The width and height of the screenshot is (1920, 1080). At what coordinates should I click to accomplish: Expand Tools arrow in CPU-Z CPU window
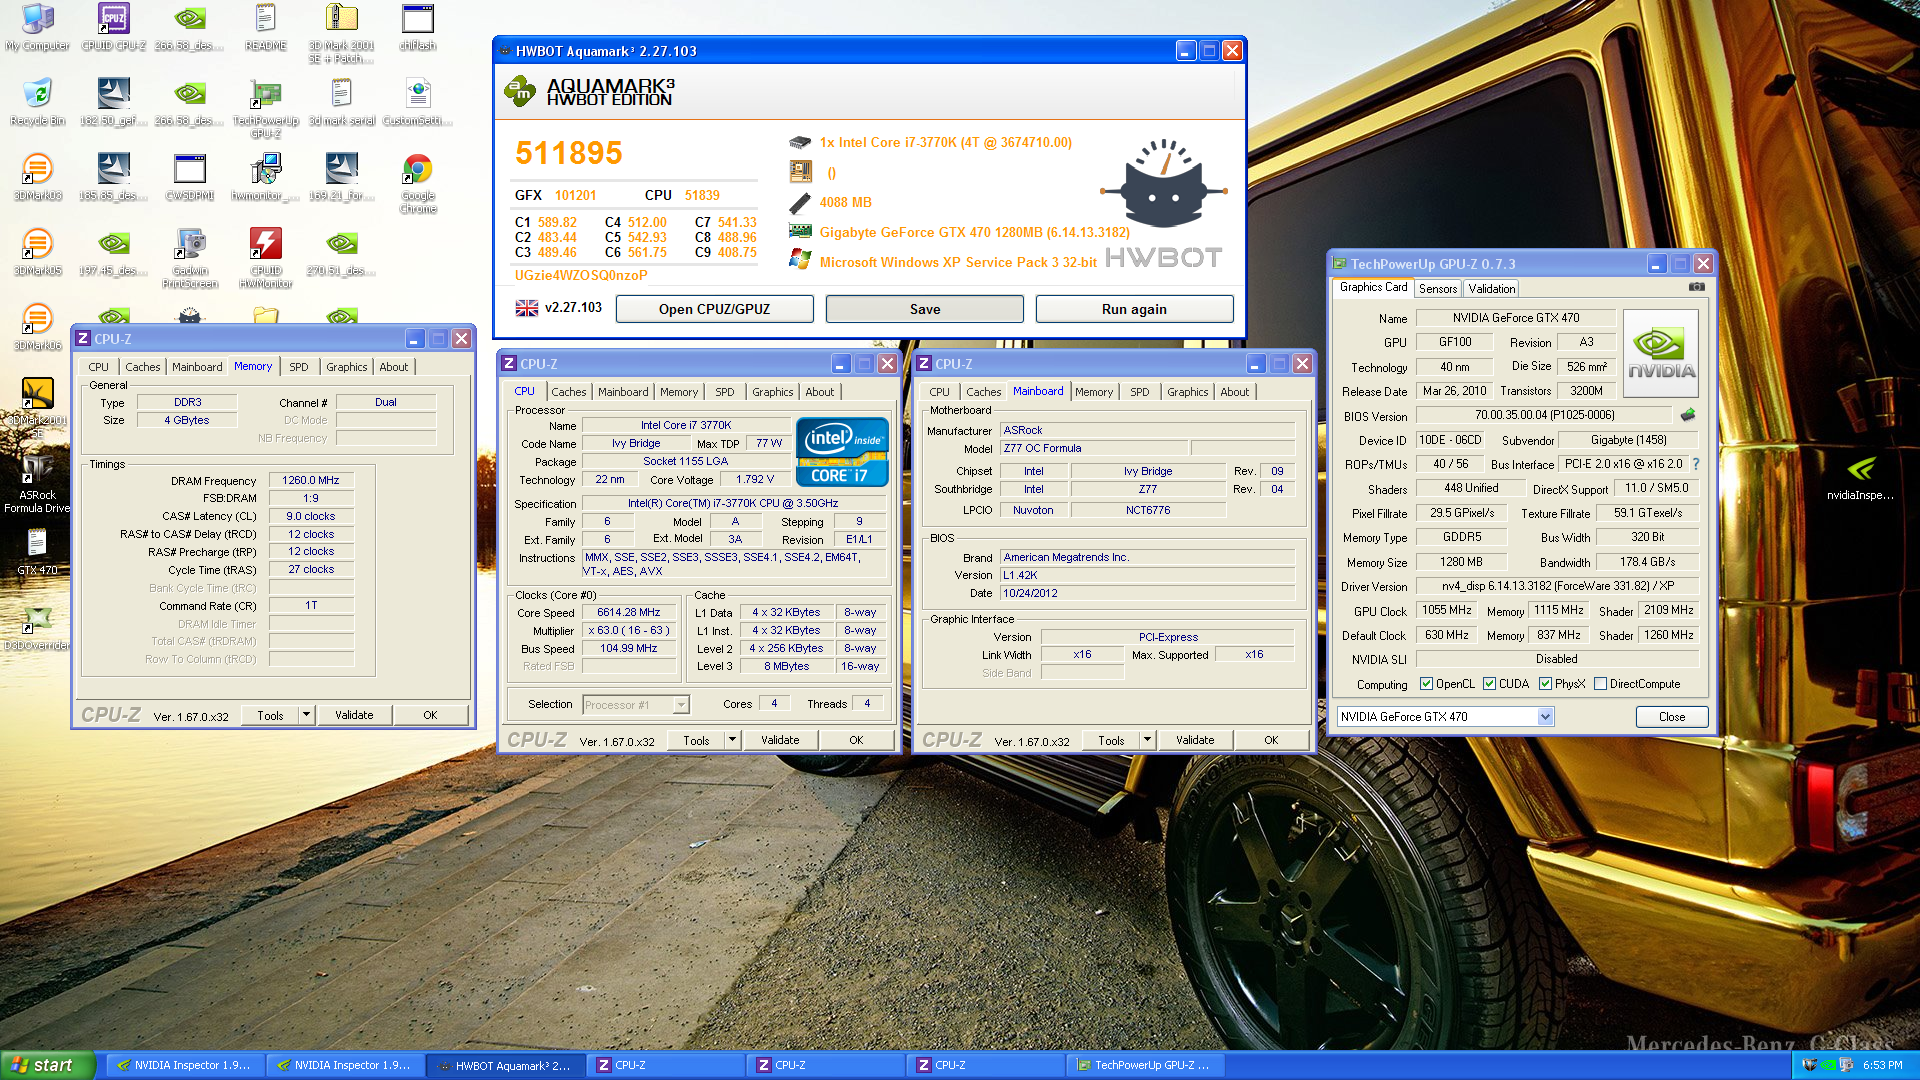point(732,740)
